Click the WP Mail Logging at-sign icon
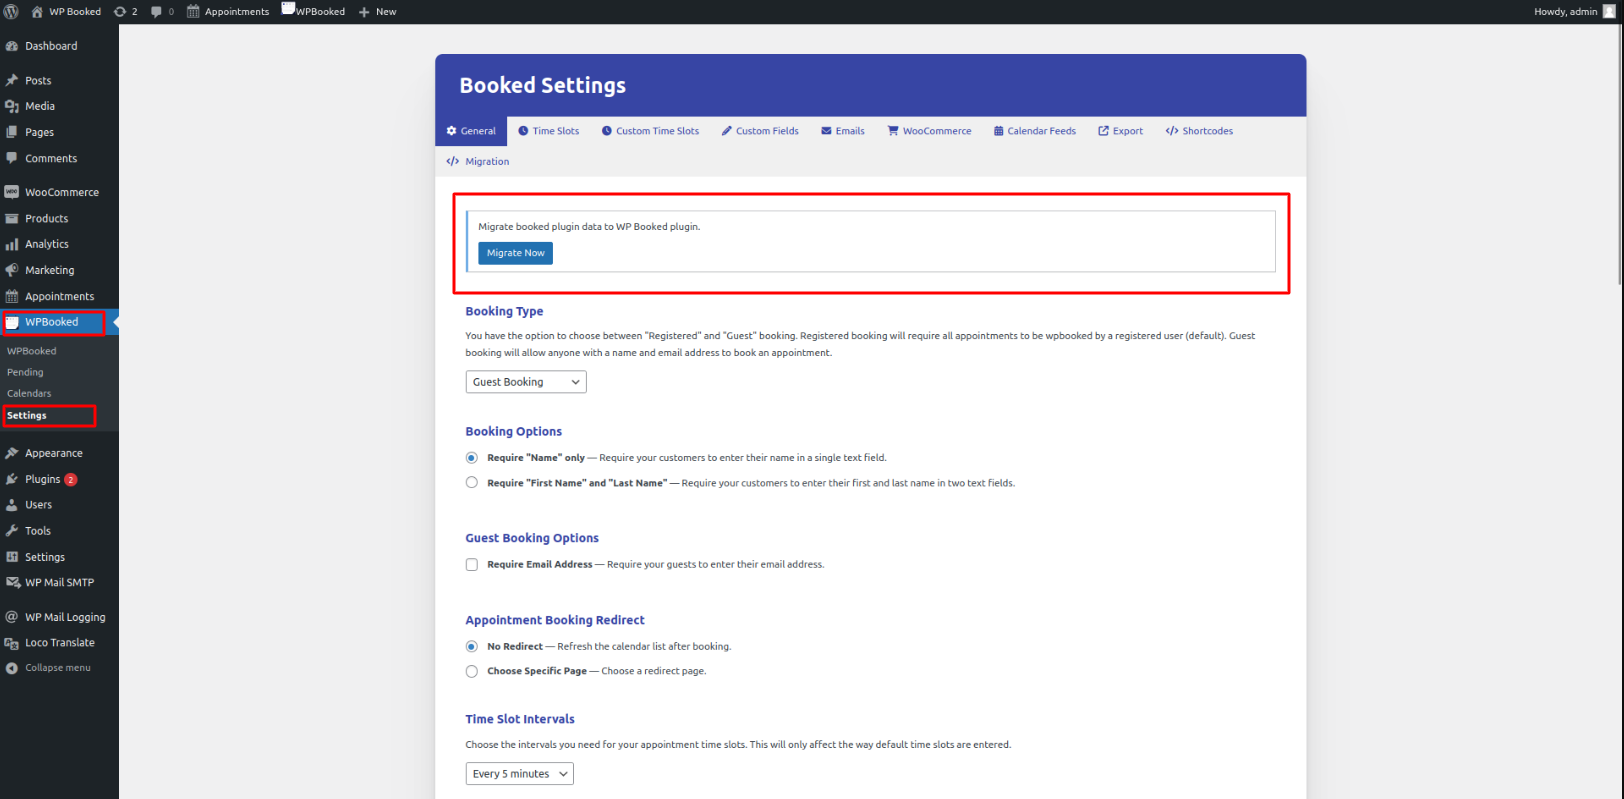Screen dimensions: 1624x799 point(12,617)
